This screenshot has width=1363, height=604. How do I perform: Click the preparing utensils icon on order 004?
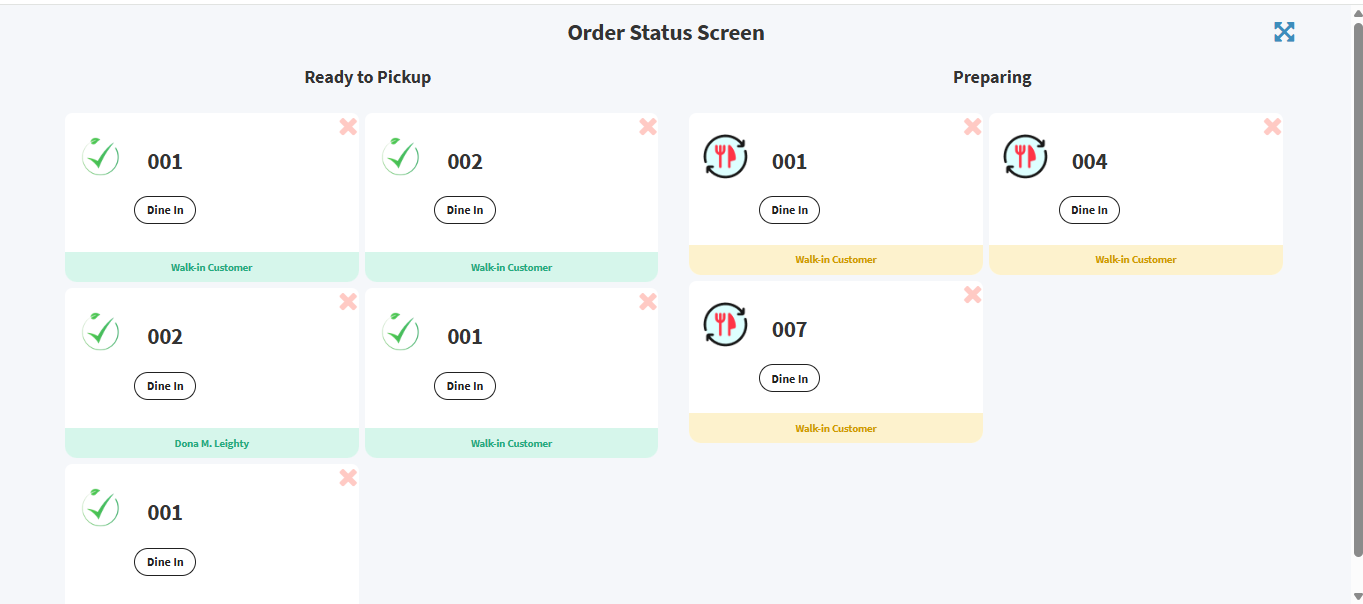coord(1025,156)
